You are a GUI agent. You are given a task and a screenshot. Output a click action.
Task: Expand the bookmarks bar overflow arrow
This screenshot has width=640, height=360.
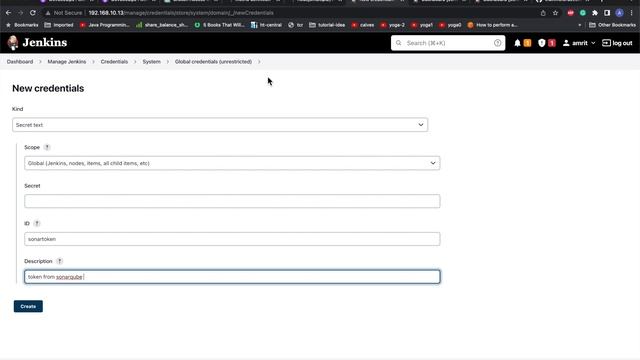coord(580,25)
